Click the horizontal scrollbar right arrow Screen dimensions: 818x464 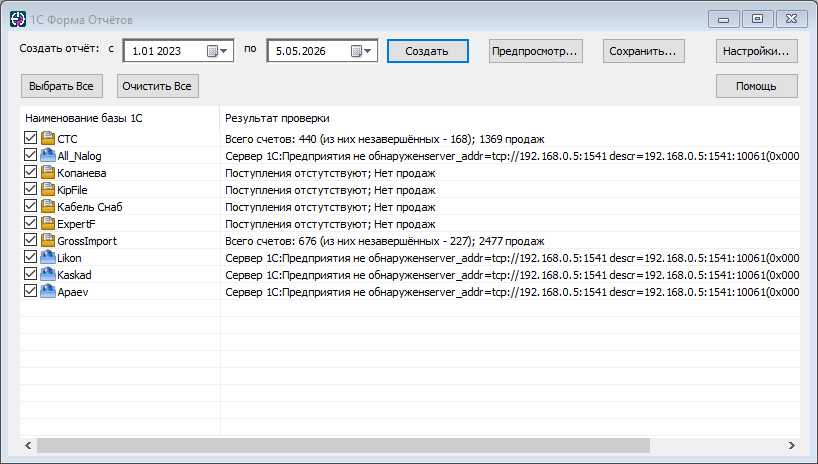[x=791, y=445]
